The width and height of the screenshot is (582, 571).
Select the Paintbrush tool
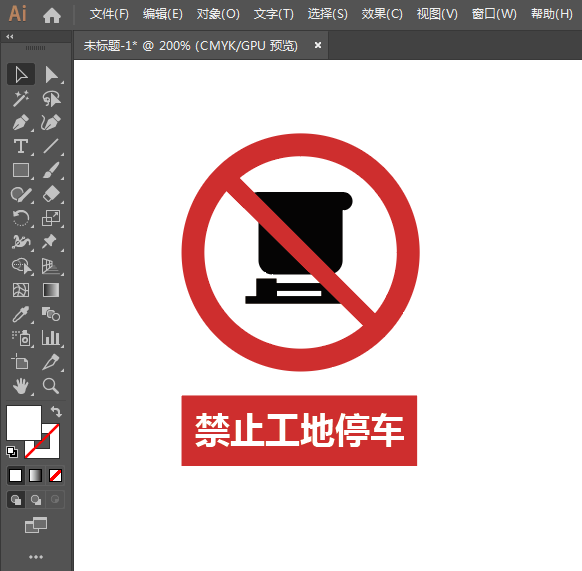[51, 170]
